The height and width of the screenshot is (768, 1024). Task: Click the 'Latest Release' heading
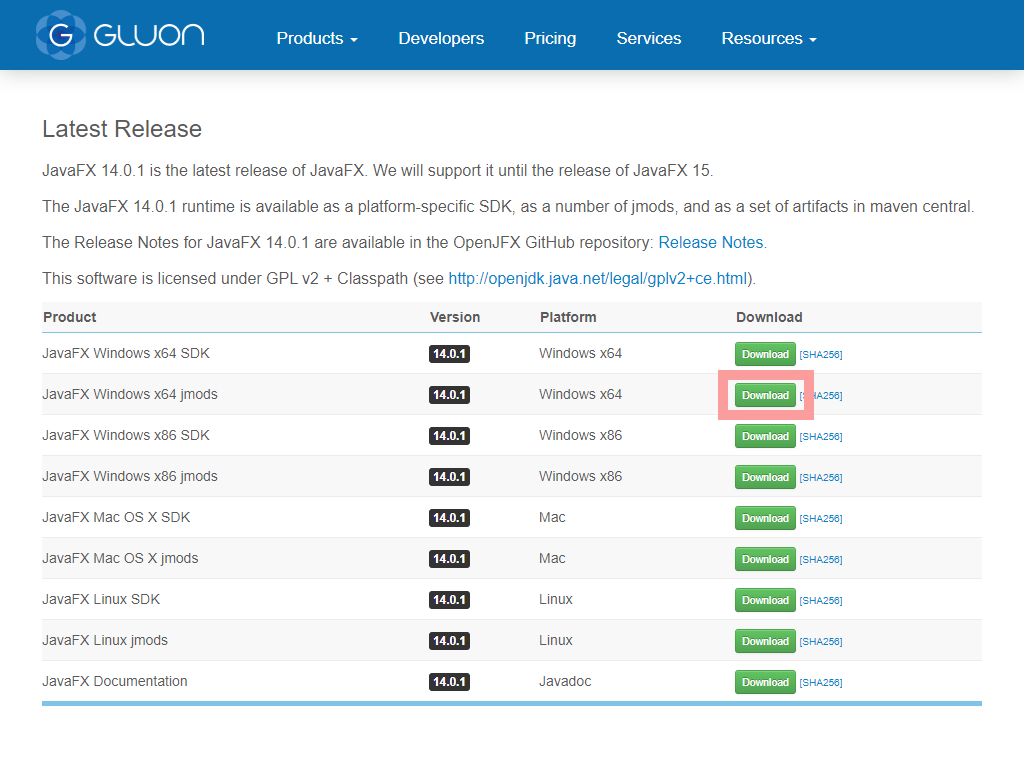122,129
